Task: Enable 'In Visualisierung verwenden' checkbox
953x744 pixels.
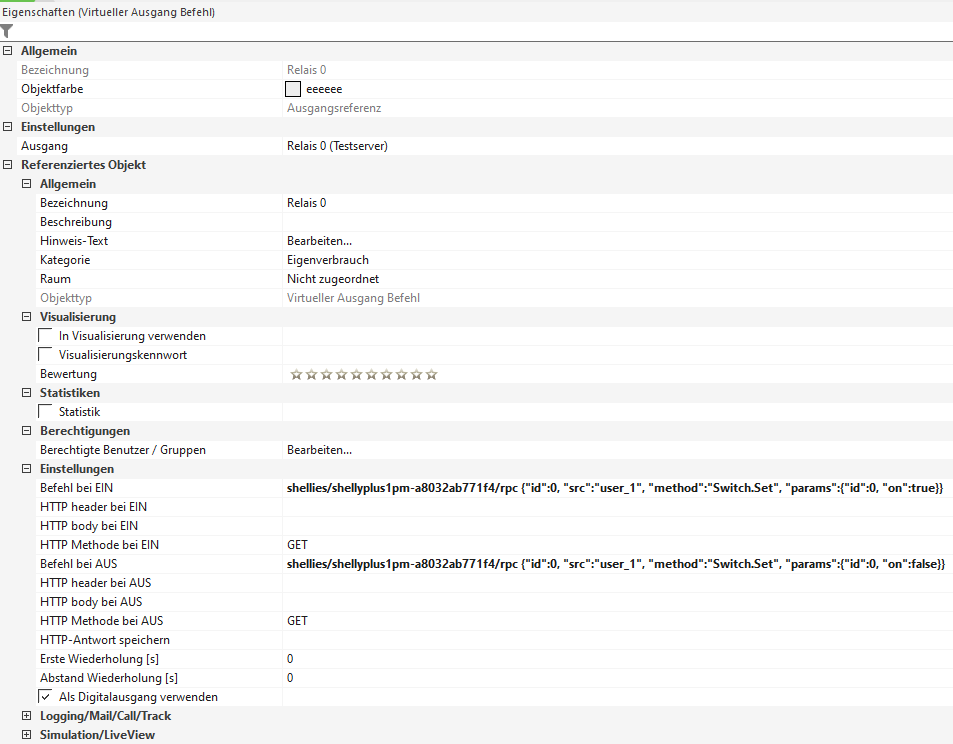Action: click(46, 336)
